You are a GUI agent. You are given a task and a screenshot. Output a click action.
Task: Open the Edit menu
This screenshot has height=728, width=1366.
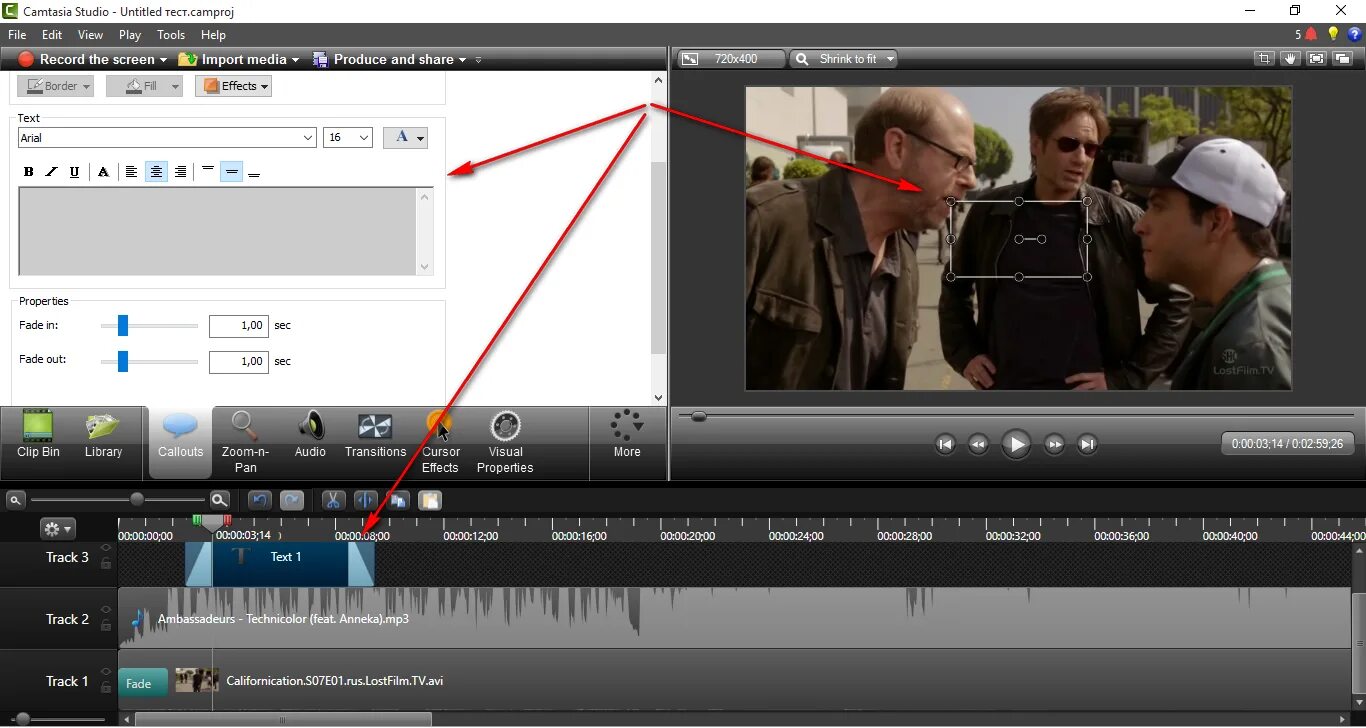52,34
